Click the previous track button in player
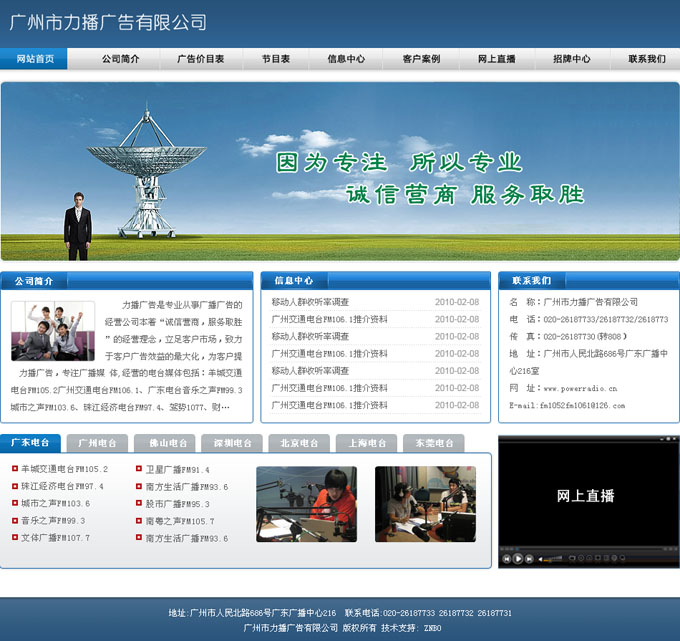 [507, 559]
